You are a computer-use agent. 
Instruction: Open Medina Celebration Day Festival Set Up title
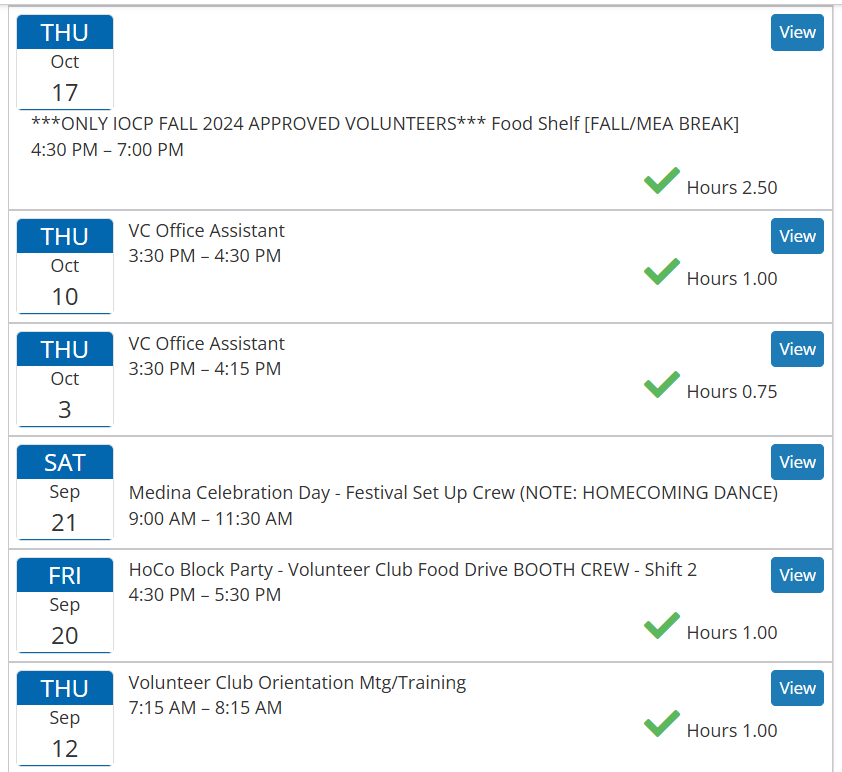(453, 493)
